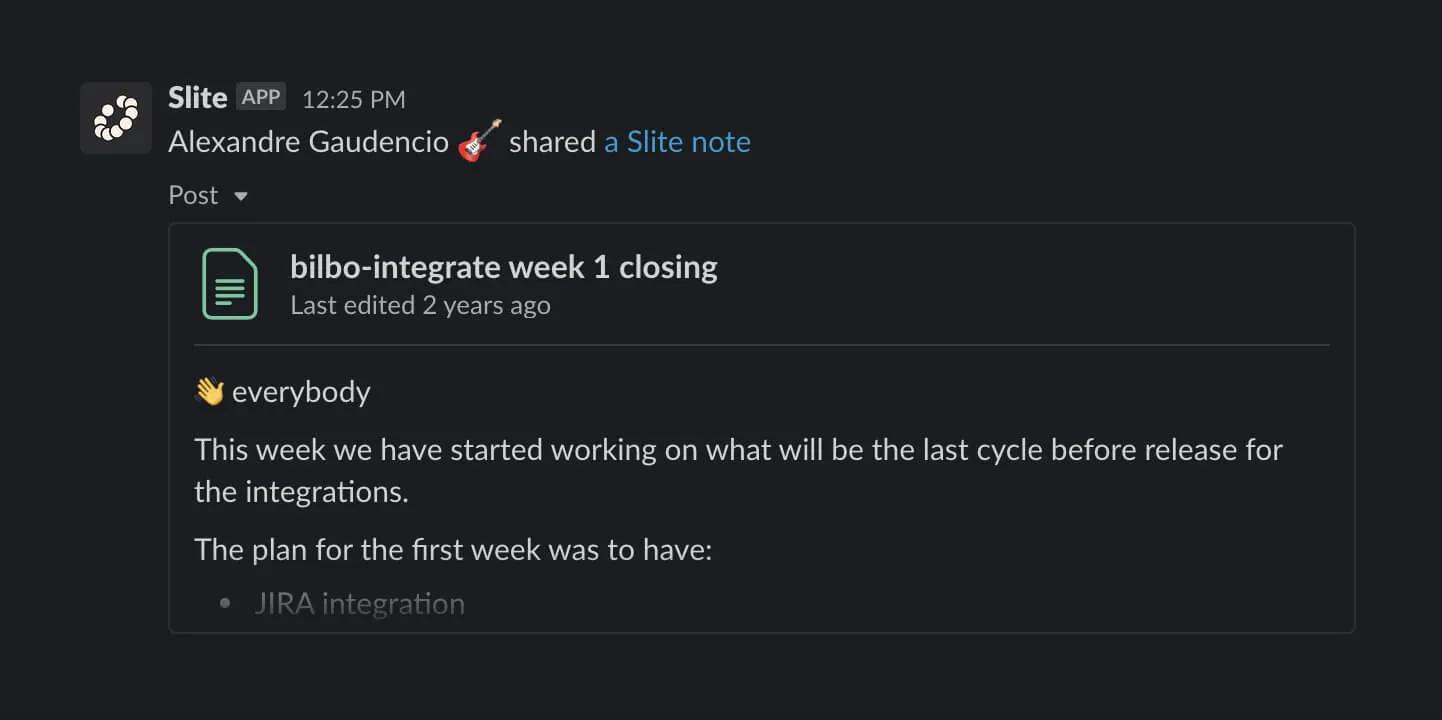The width and height of the screenshot is (1442, 720).
Task: Click the waving hand emoji in the note
Action: pos(208,390)
